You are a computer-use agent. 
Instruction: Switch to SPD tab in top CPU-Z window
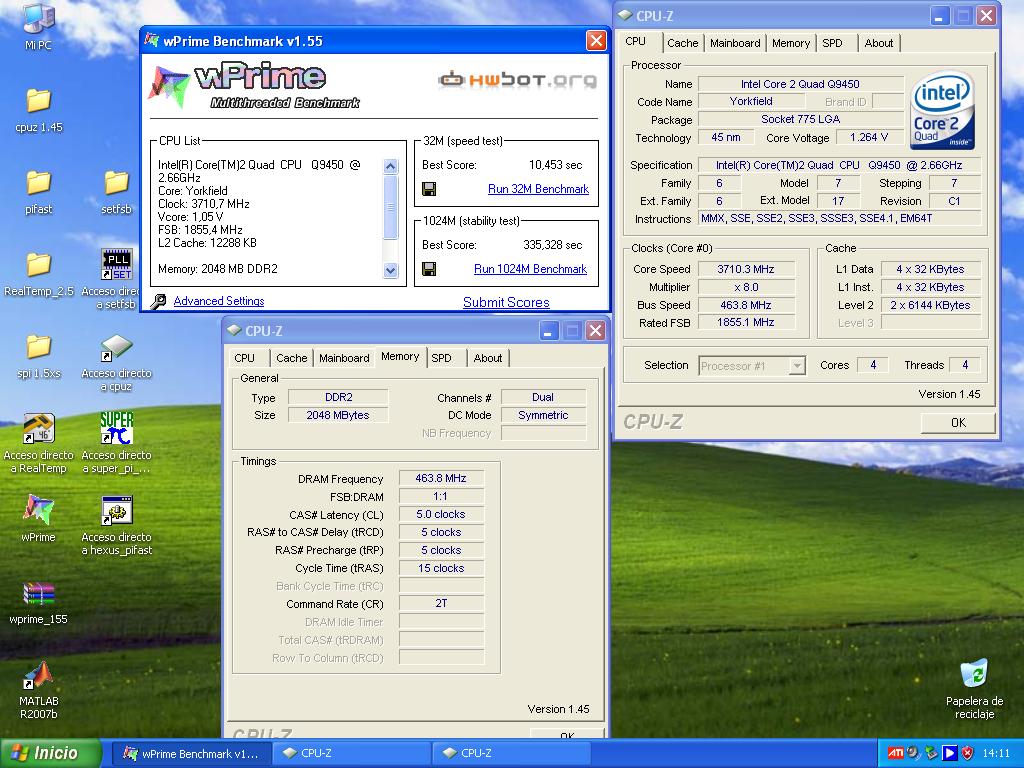(832, 43)
